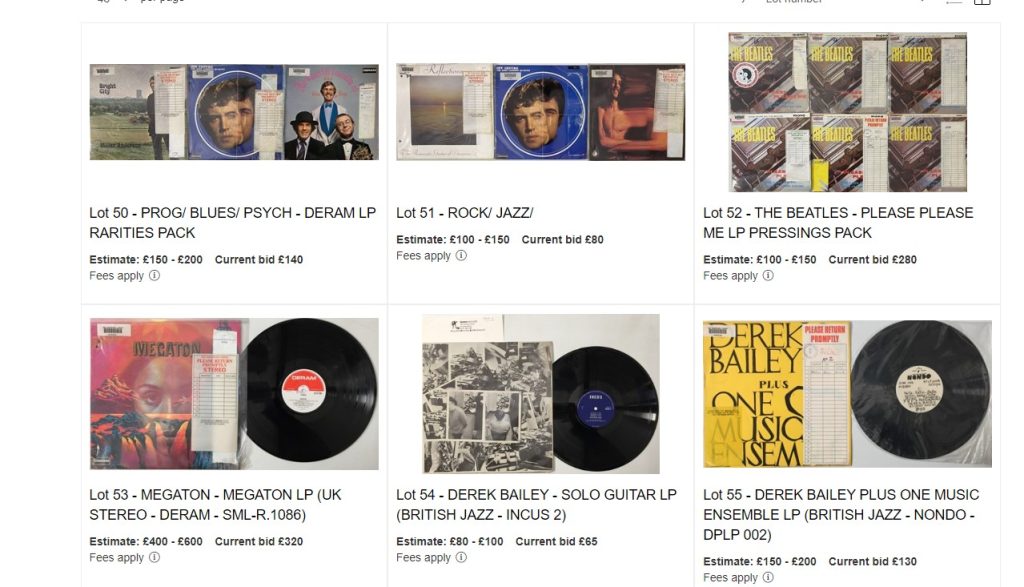Image resolution: width=1024 pixels, height=587 pixels.
Task: Click the Lot 50 album covers thumbnail
Action: 234,112
